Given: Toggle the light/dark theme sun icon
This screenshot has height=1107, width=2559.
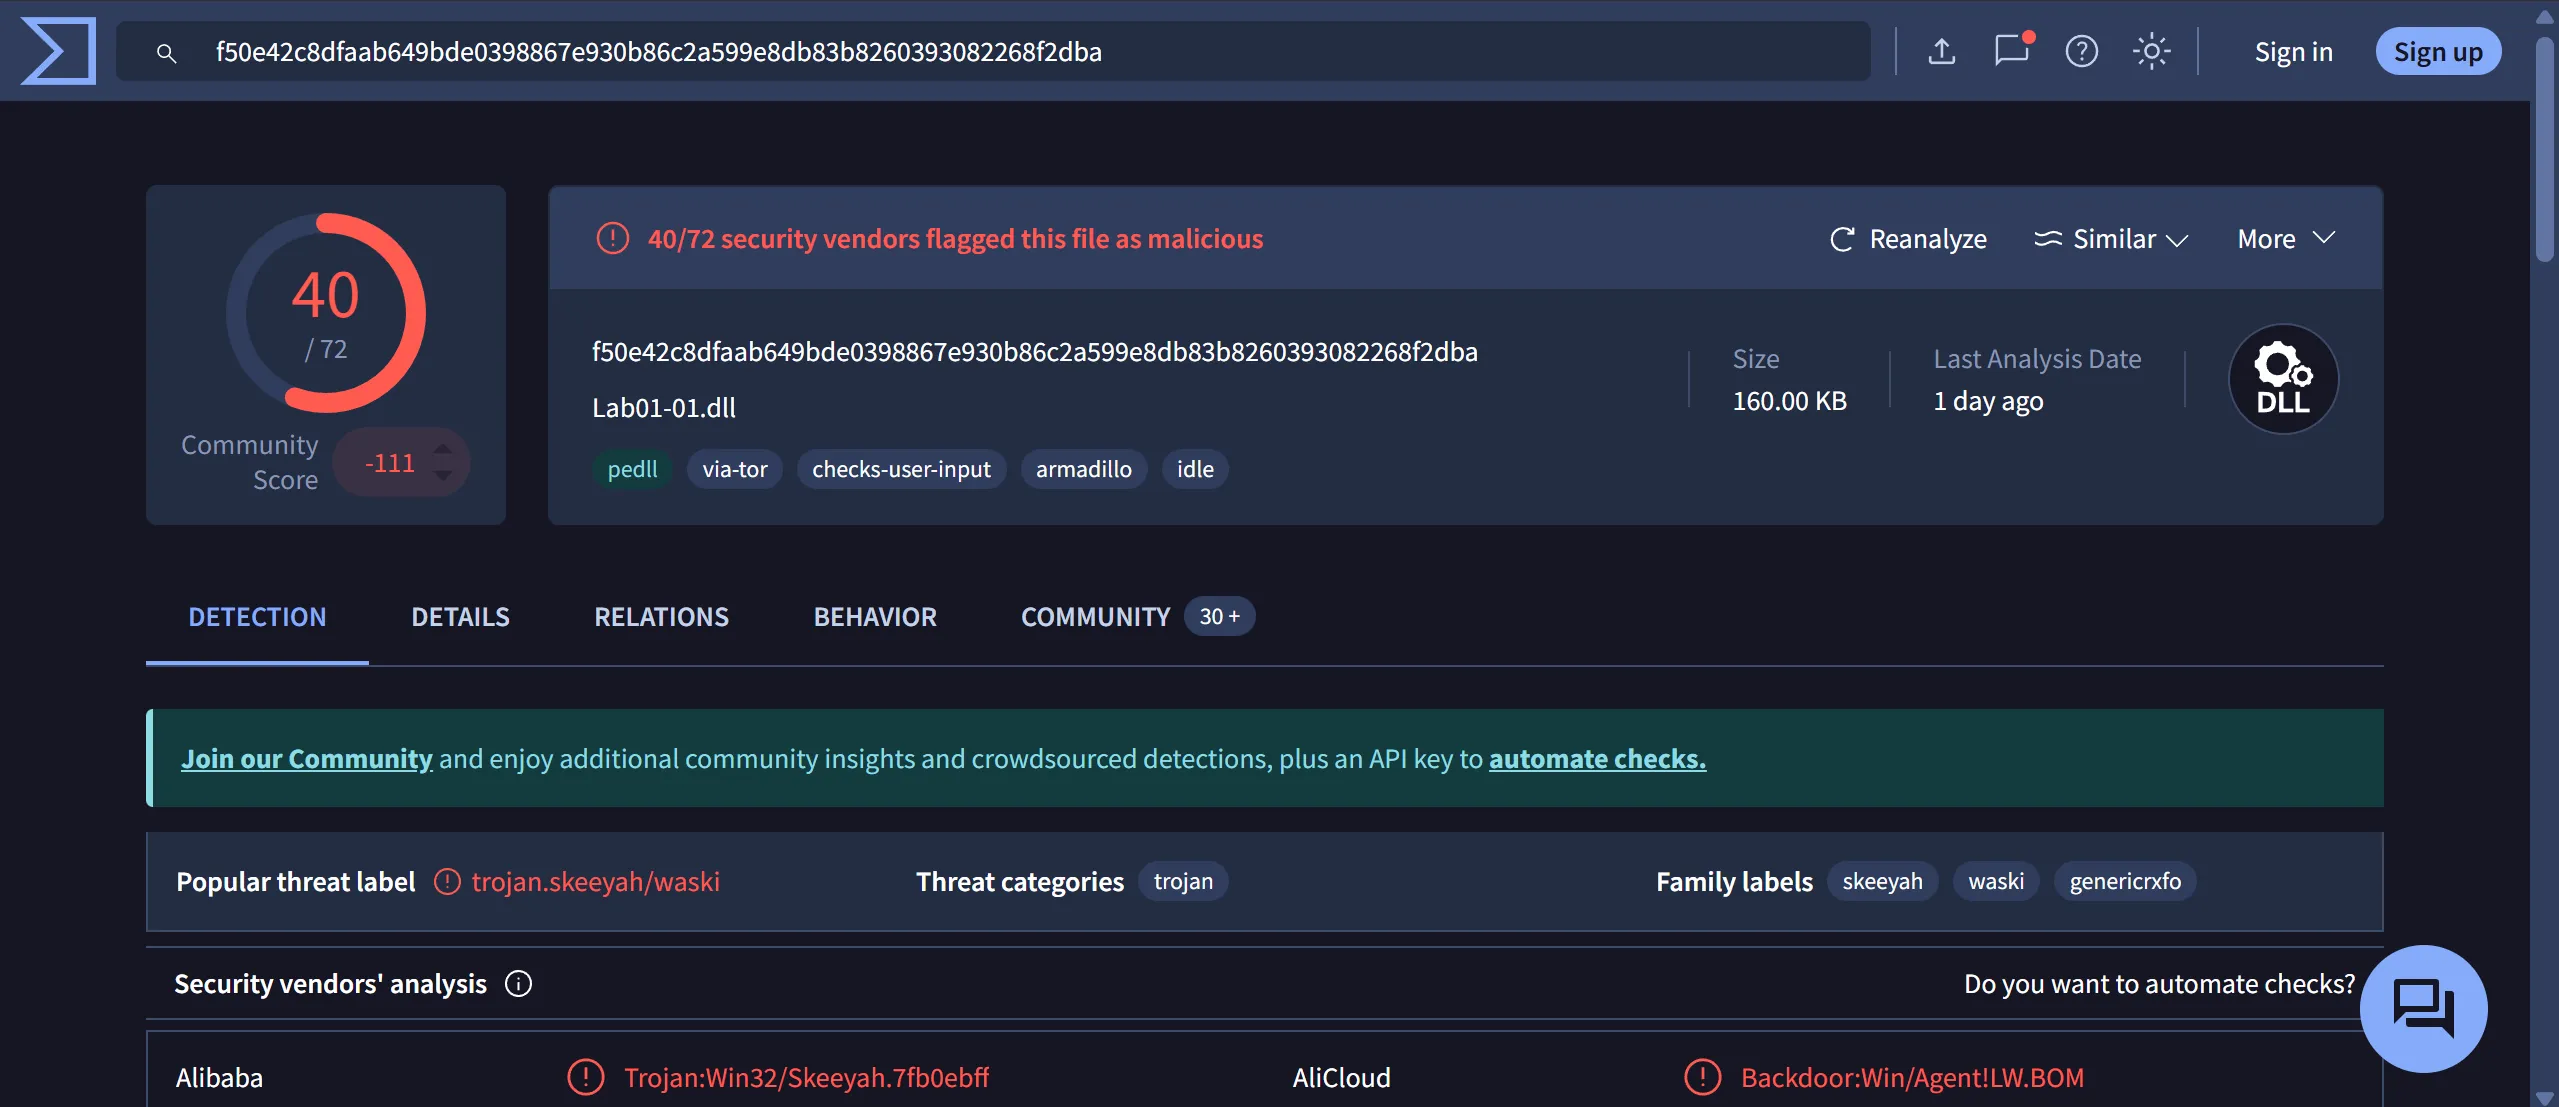Looking at the screenshot, I should click(x=2151, y=51).
